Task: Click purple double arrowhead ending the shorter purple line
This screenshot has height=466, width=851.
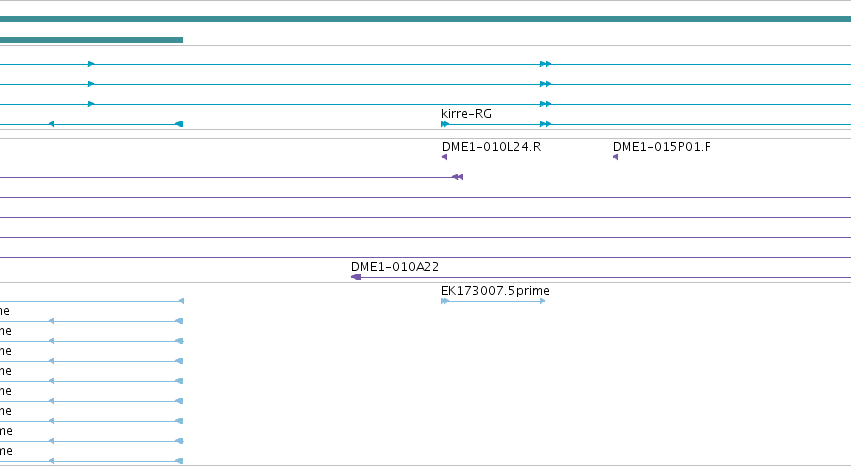Action: 458,177
